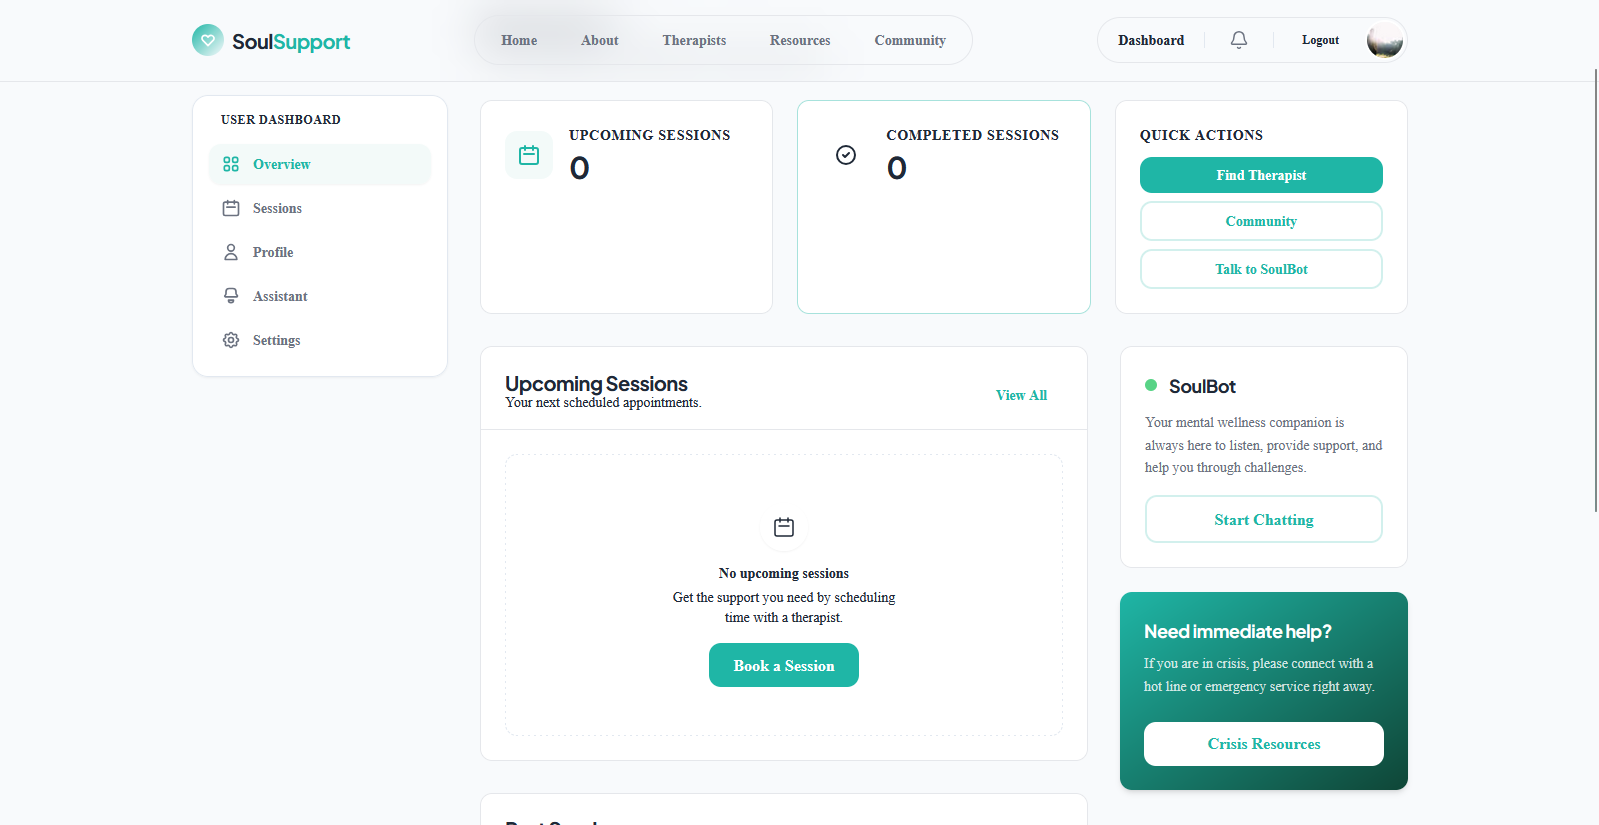1599x825 pixels.
Task: Click the No upcoming sessions text
Action: pyautogui.click(x=784, y=573)
